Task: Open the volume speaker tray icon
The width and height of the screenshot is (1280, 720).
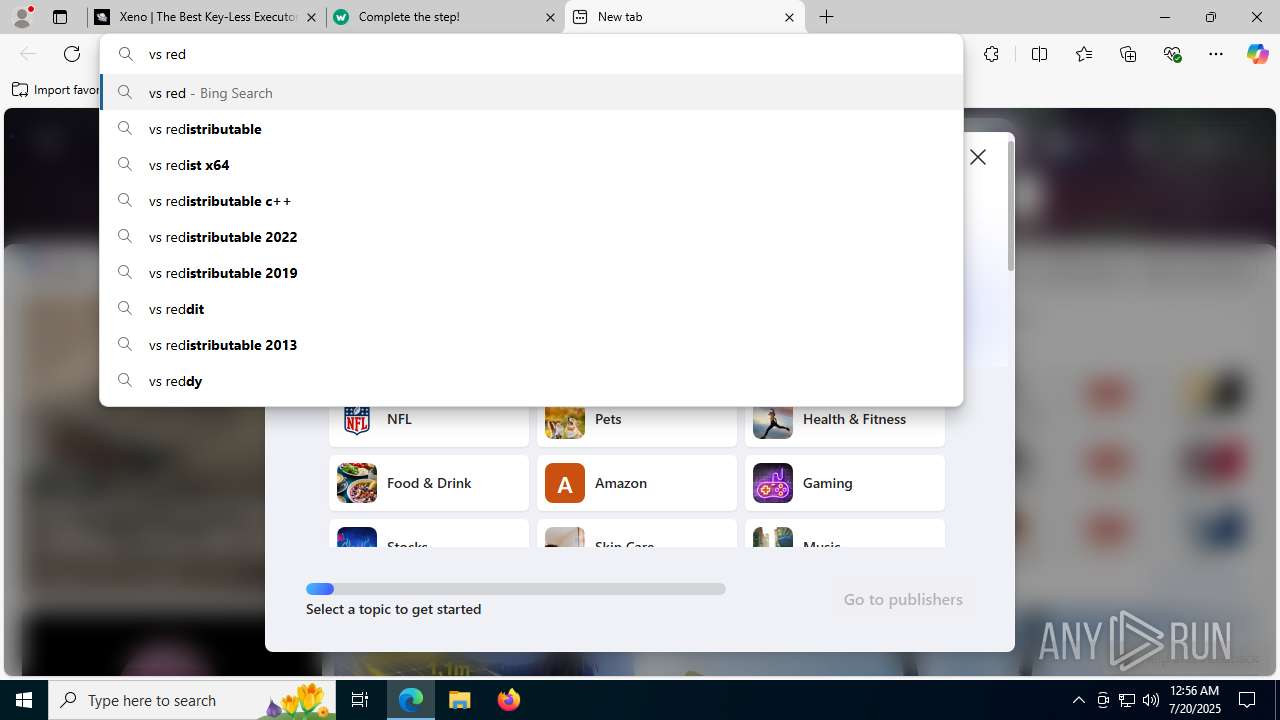Action: click(x=1151, y=700)
